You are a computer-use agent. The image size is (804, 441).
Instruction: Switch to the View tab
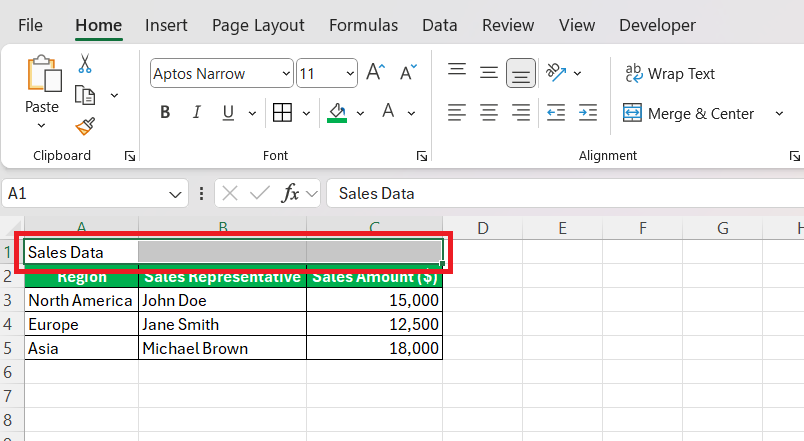point(577,25)
